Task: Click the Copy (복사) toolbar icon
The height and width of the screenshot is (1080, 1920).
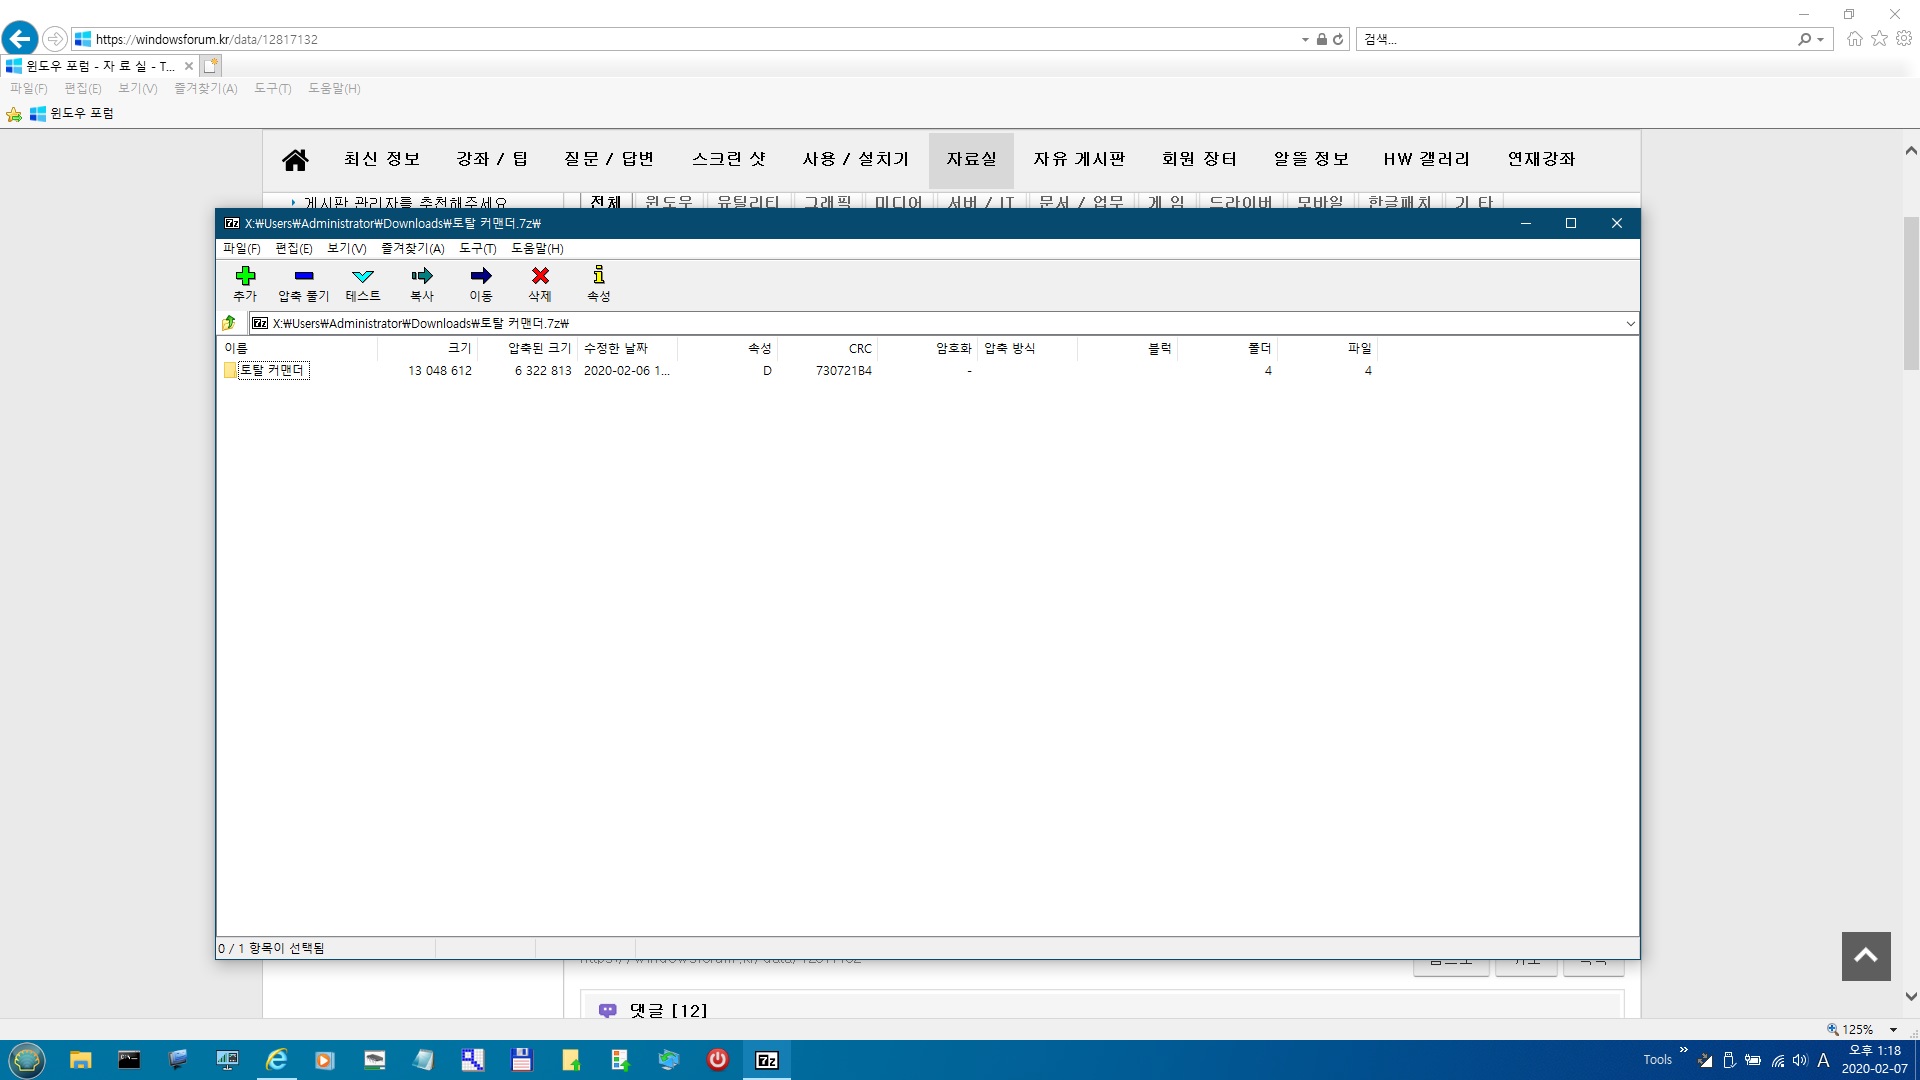Action: (422, 276)
